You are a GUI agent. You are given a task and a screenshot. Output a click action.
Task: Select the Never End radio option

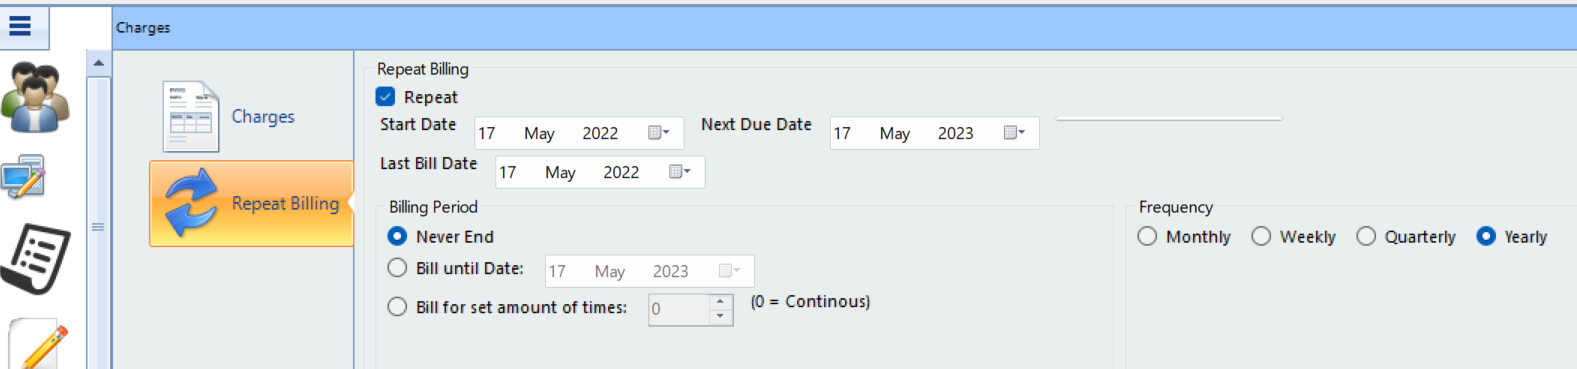[397, 236]
